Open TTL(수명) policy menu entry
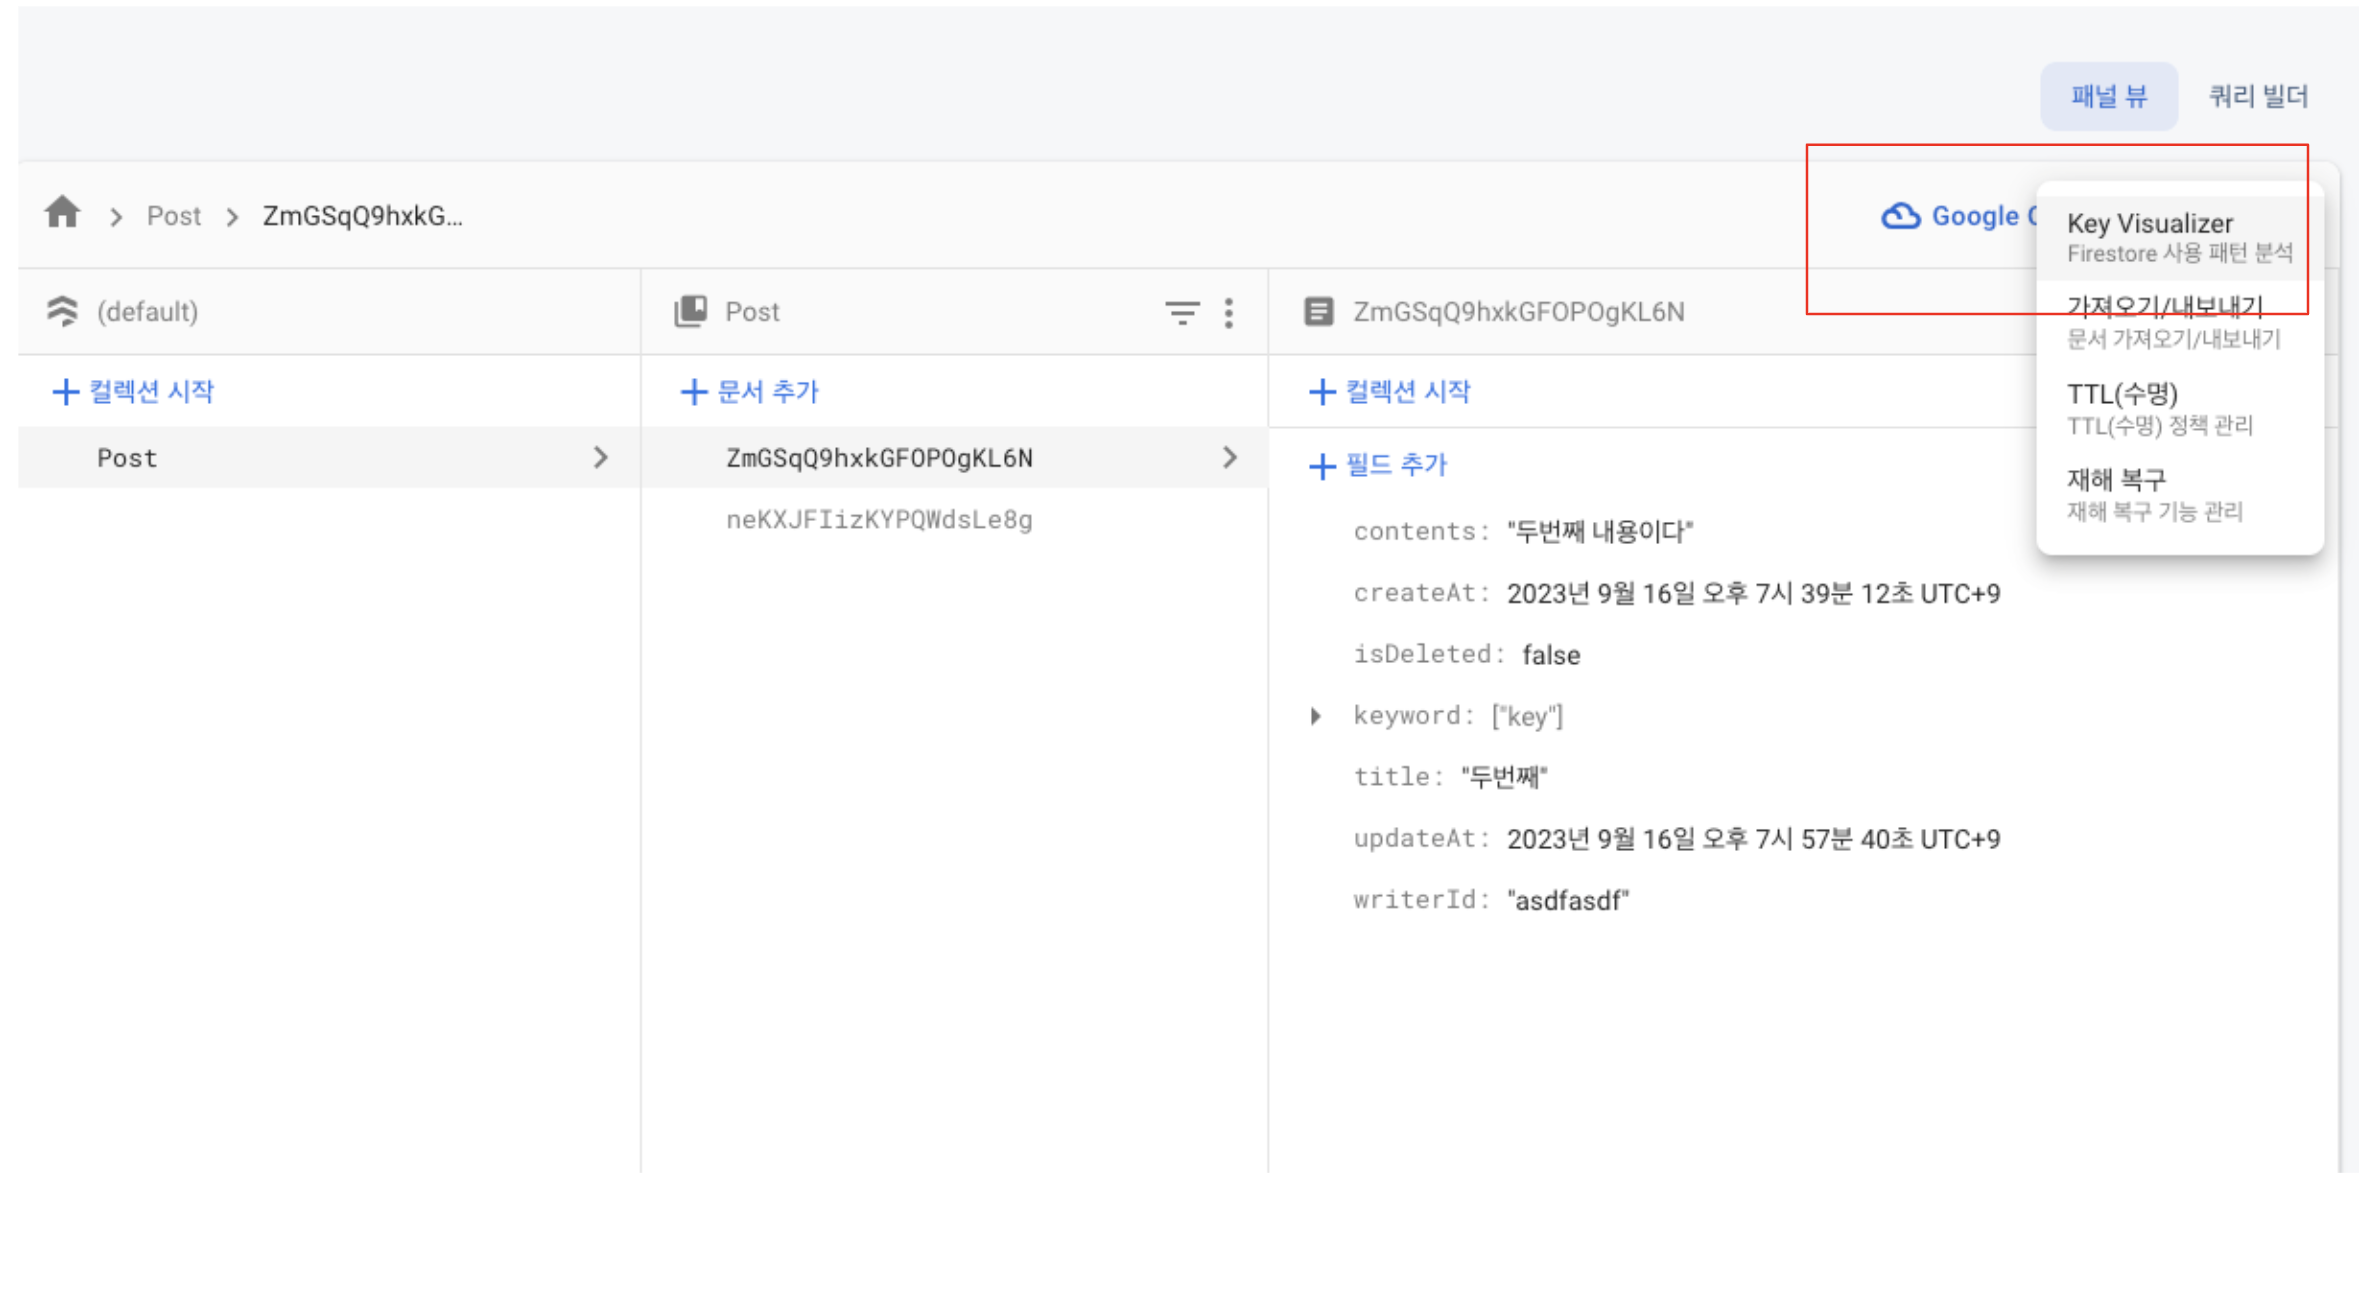Screen dimensions: 2366x1298 (x=2158, y=407)
